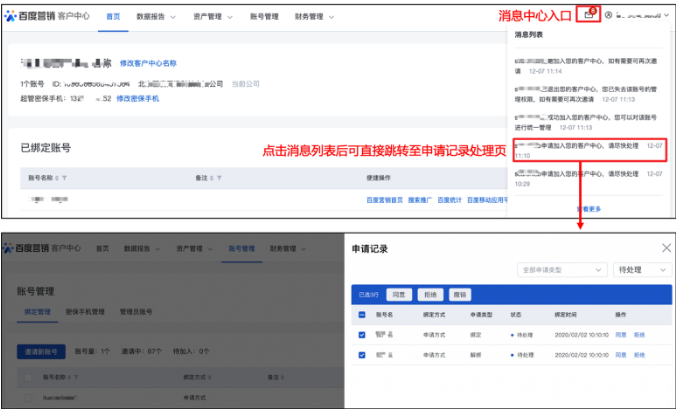
Task: Click 同意 in the 解绑 request row
Action: 621,355
